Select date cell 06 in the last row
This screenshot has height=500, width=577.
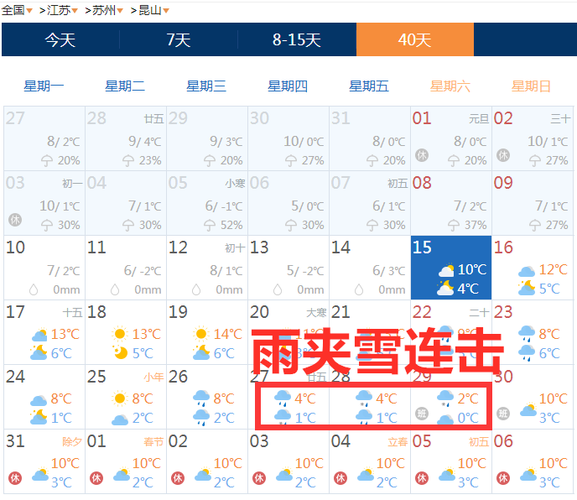pyautogui.click(x=532, y=461)
